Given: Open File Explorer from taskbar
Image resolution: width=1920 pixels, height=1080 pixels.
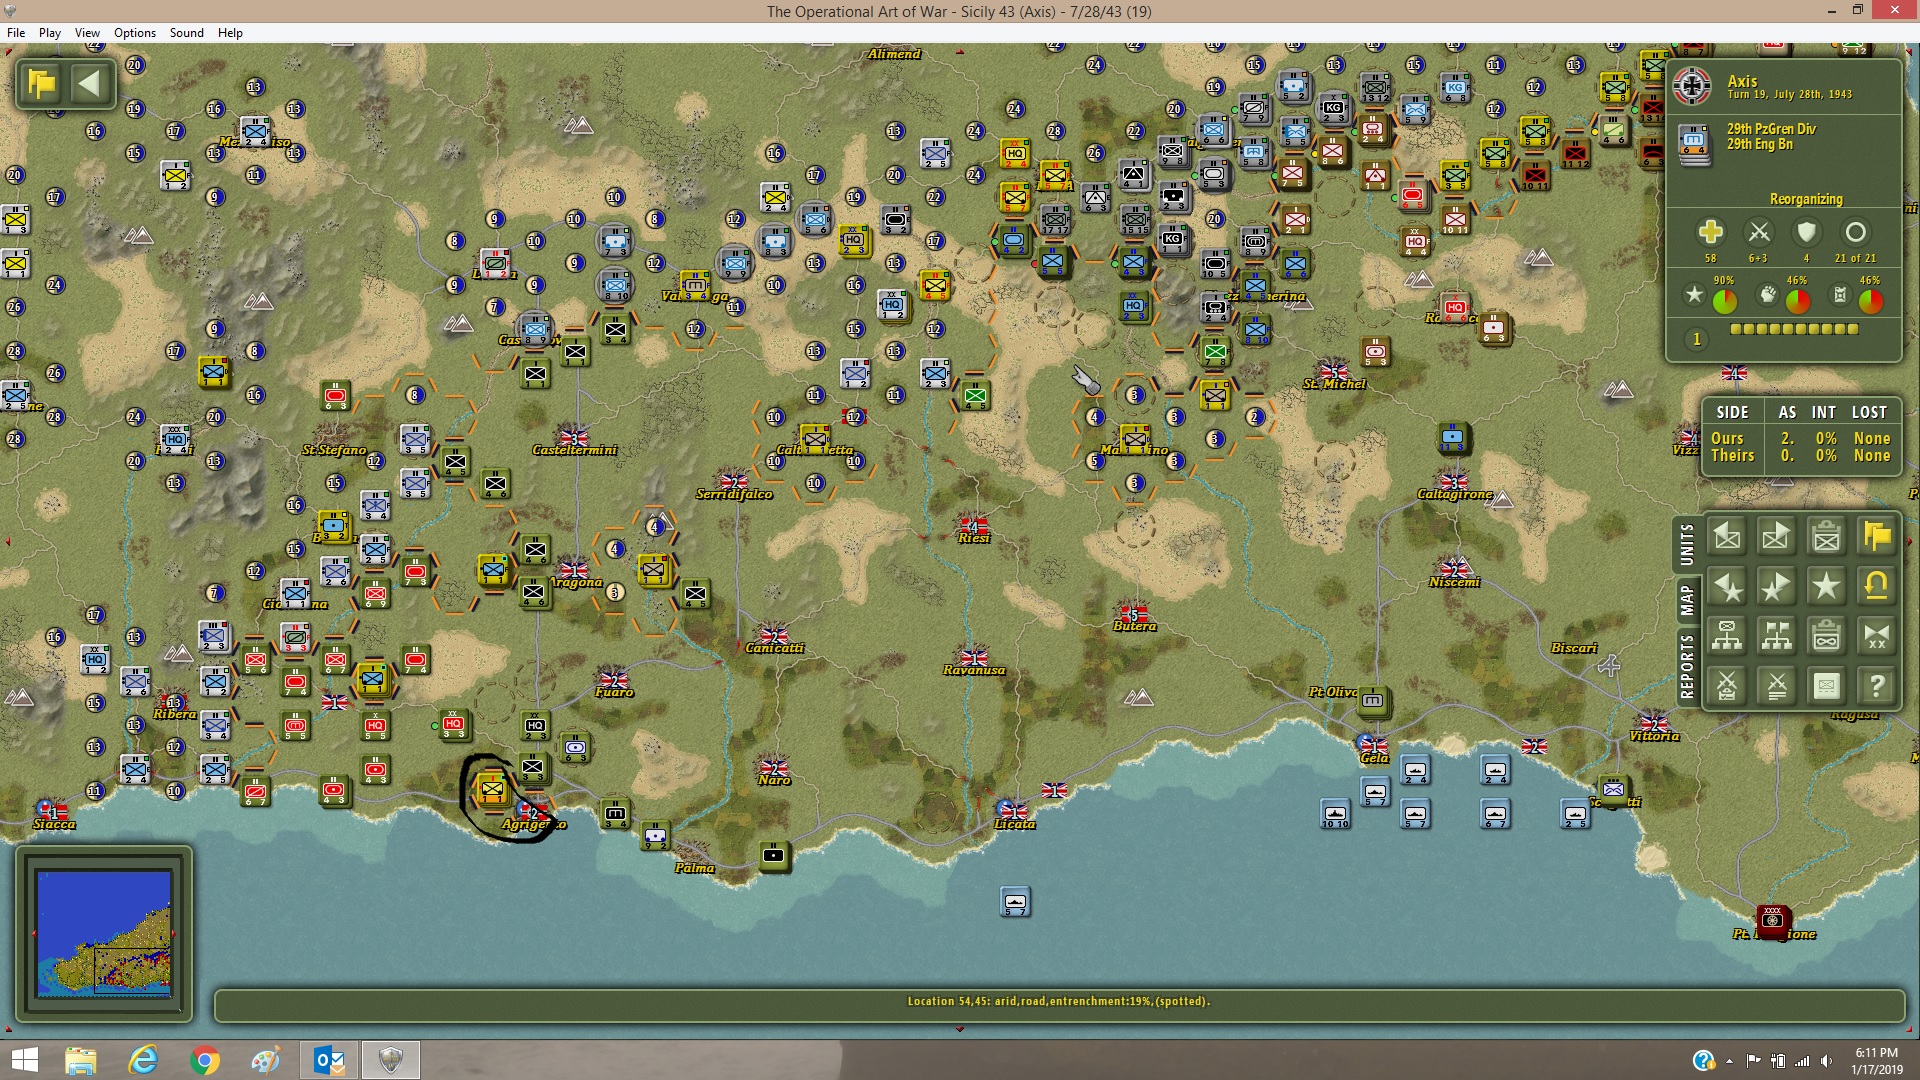Looking at the screenshot, I should (x=80, y=1060).
